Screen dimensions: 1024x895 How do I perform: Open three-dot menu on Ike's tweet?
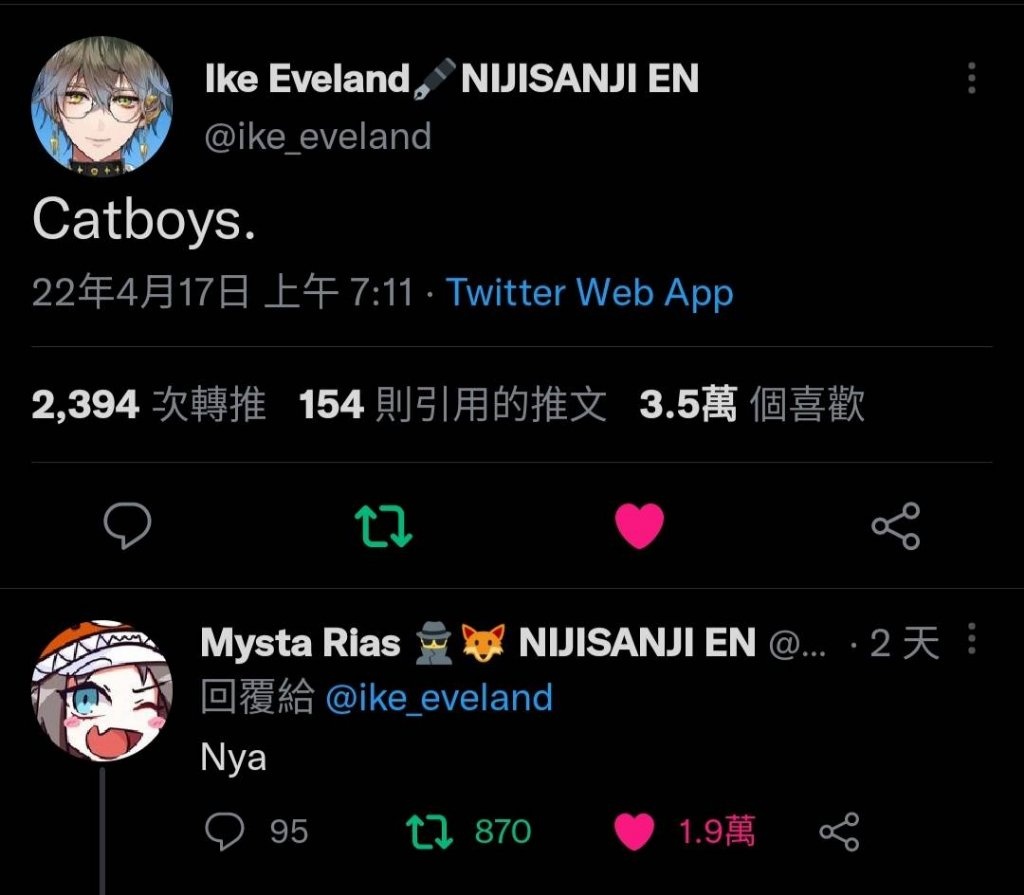click(972, 78)
